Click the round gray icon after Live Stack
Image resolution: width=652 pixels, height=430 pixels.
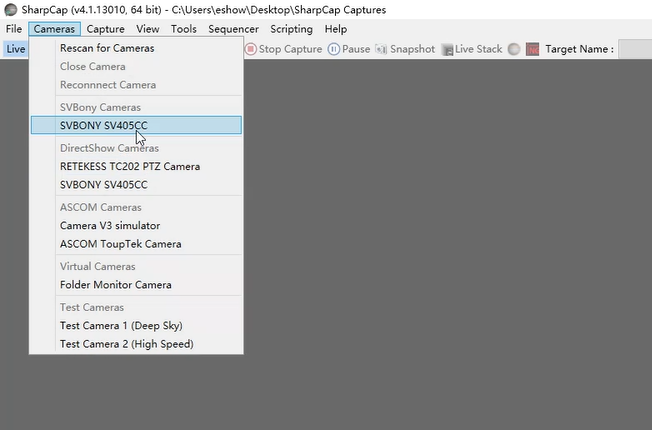click(514, 49)
